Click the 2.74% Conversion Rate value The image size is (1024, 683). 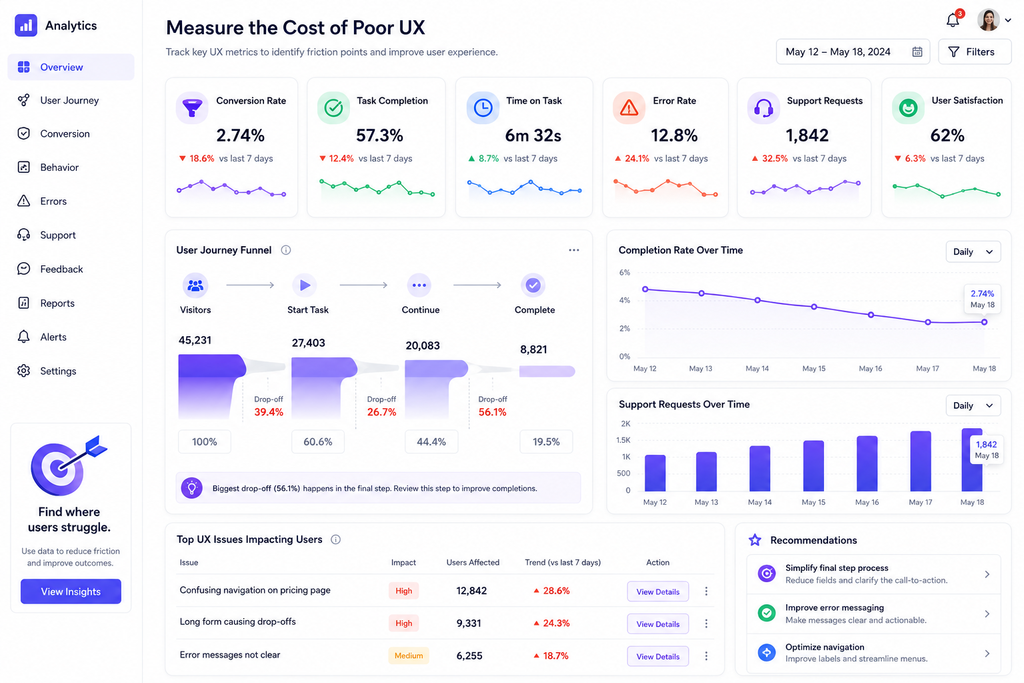coord(240,136)
